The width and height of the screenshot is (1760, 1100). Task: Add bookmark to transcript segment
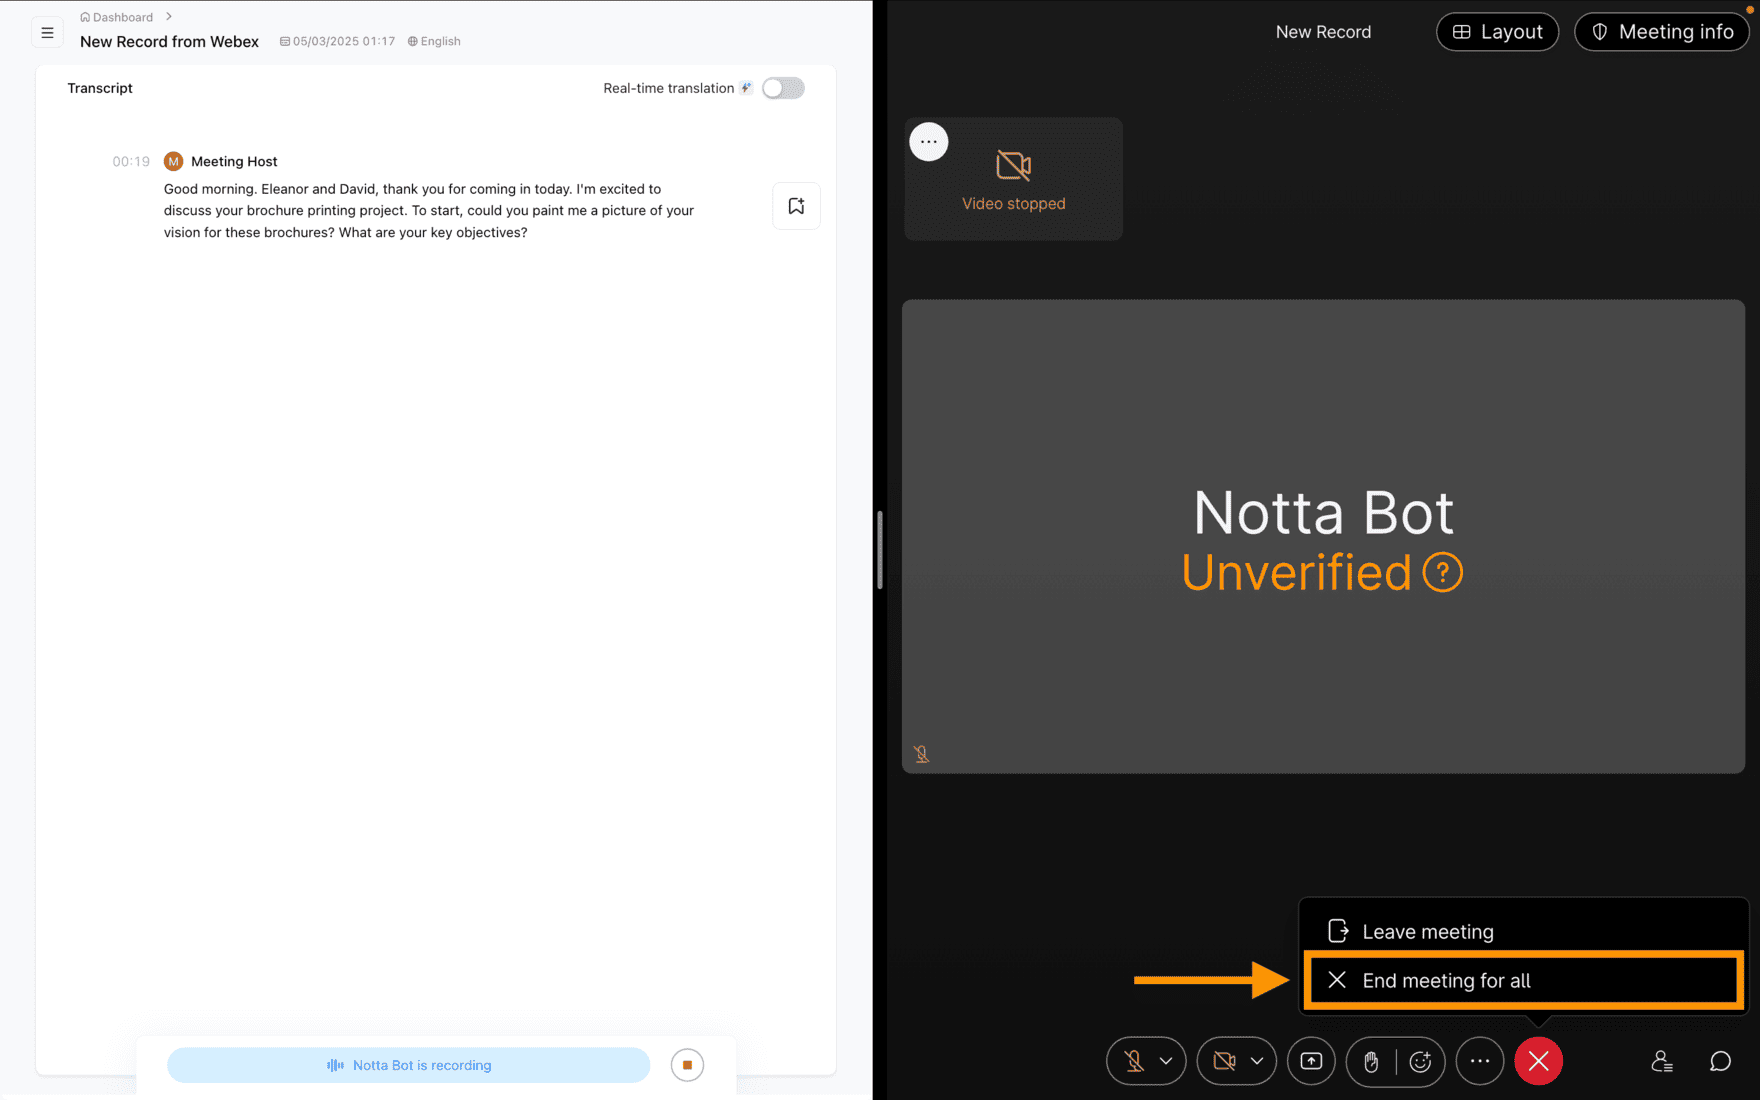coord(796,206)
